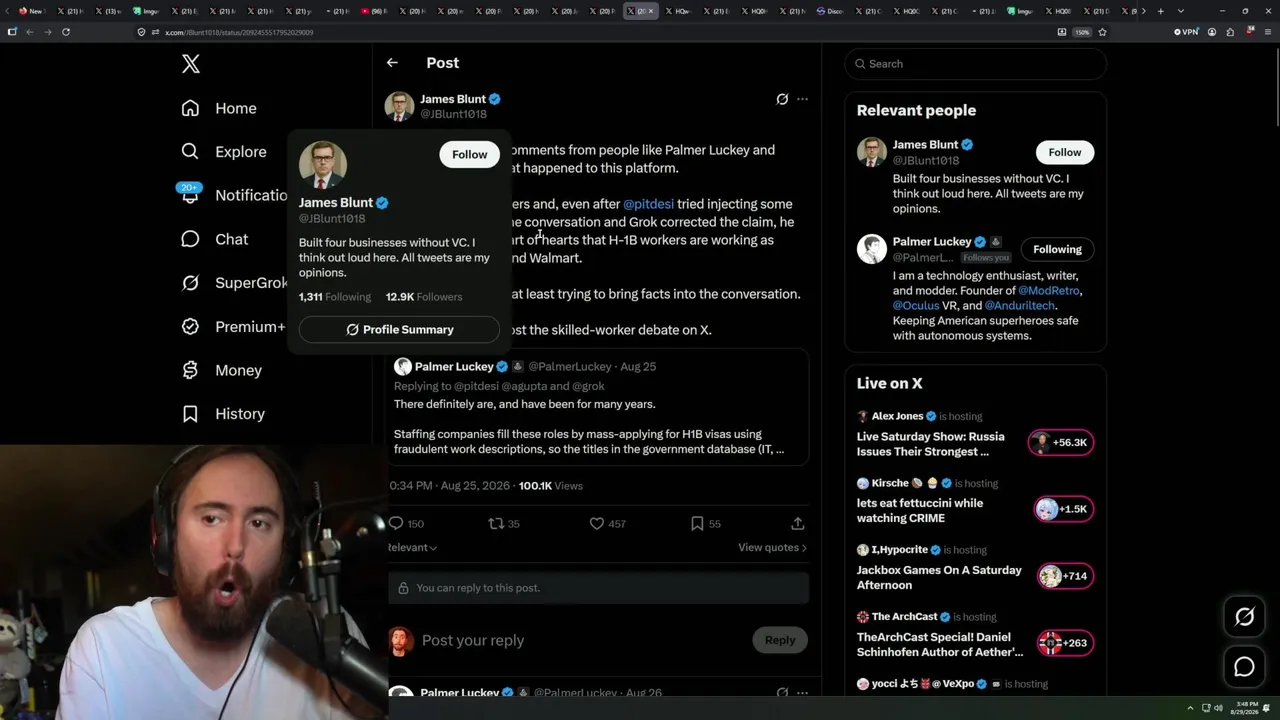Click the @Oculus link in Palmer's bio
1280x720 pixels.
point(916,306)
